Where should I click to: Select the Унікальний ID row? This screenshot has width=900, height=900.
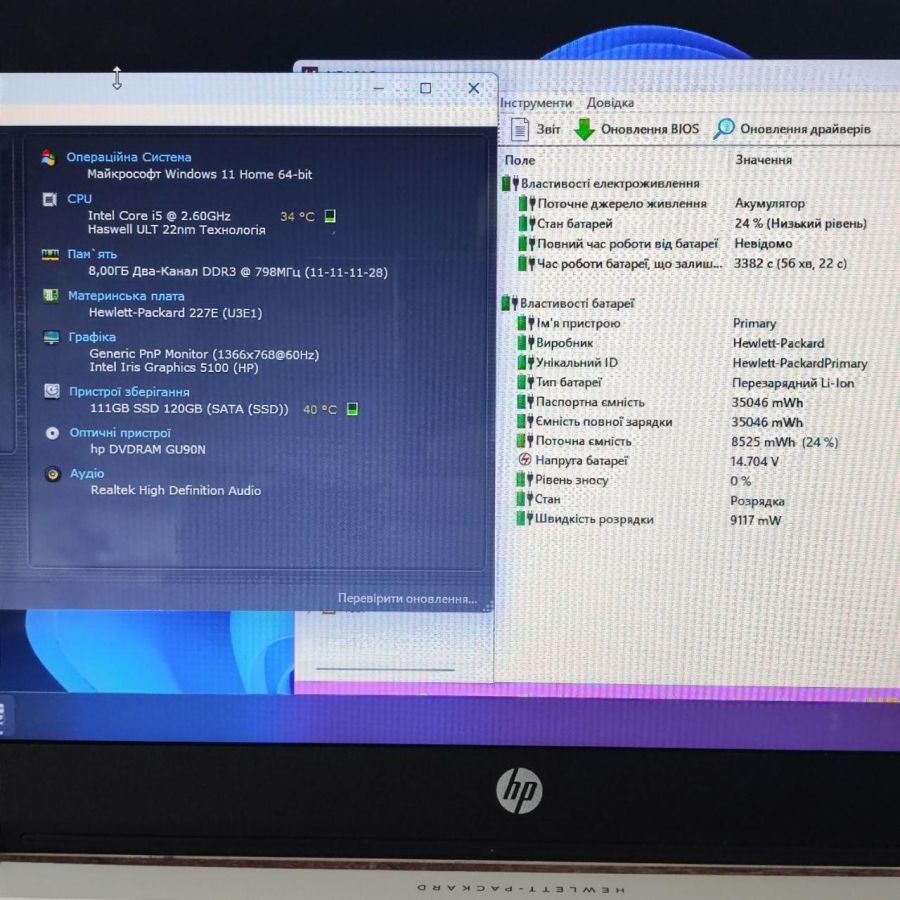click(x=697, y=363)
